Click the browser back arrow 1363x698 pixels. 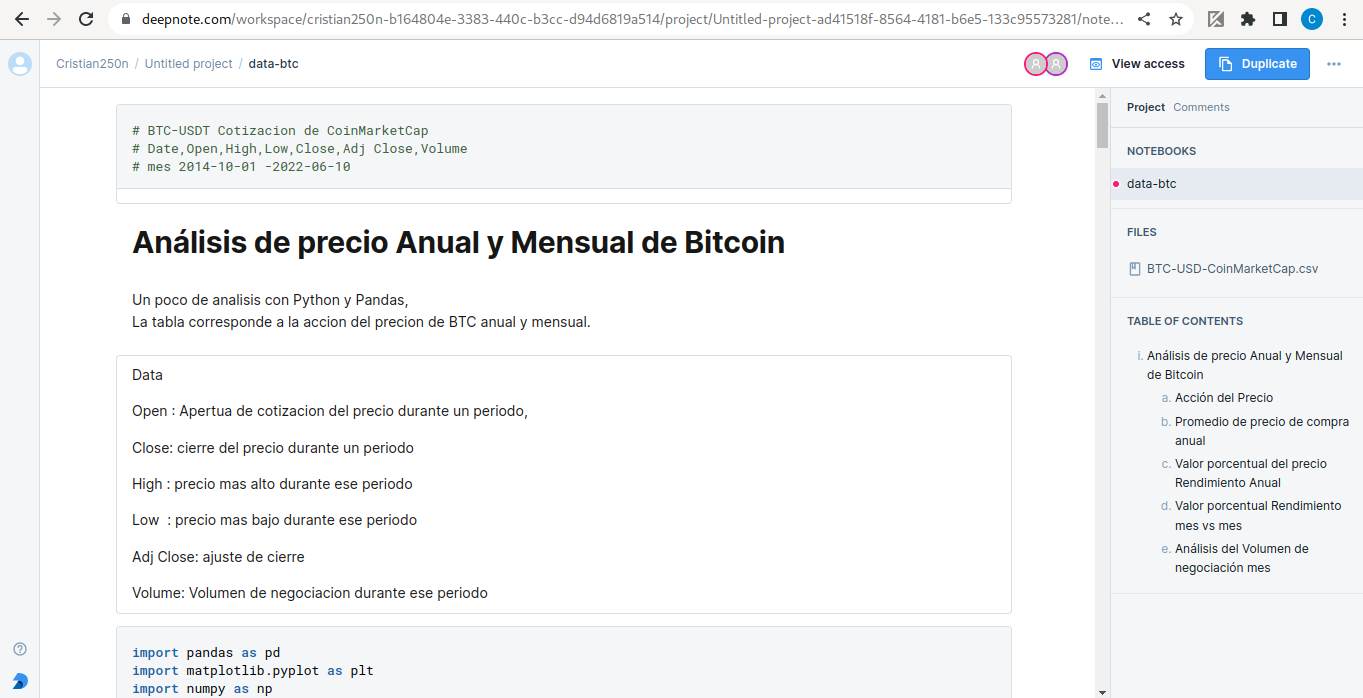21,19
